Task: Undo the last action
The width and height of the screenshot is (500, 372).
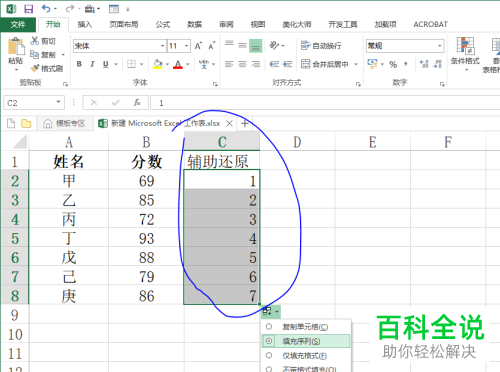Action: (x=46, y=9)
